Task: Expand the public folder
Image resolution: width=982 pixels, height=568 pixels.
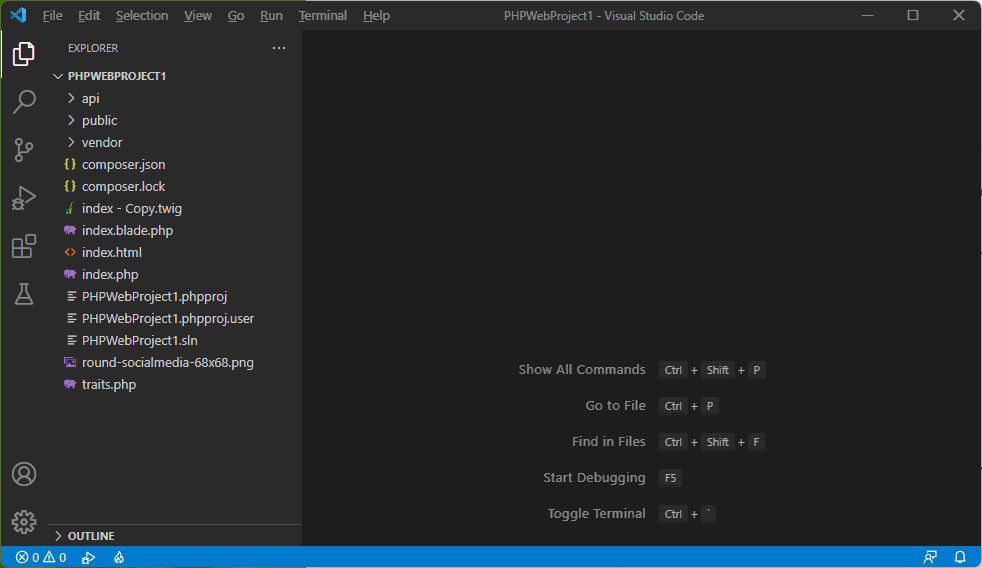Action: coord(71,120)
